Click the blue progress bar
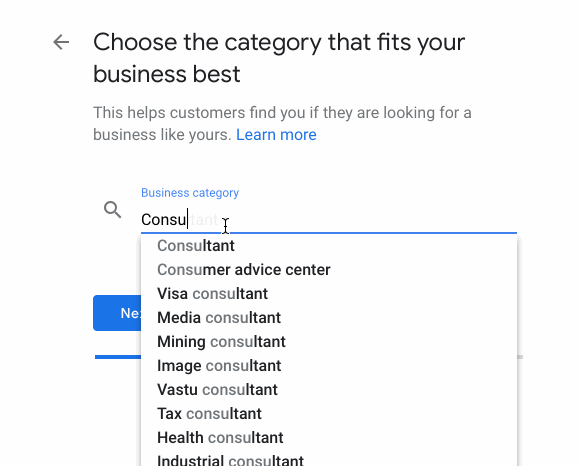This screenshot has width=580, height=466. click(x=118, y=357)
